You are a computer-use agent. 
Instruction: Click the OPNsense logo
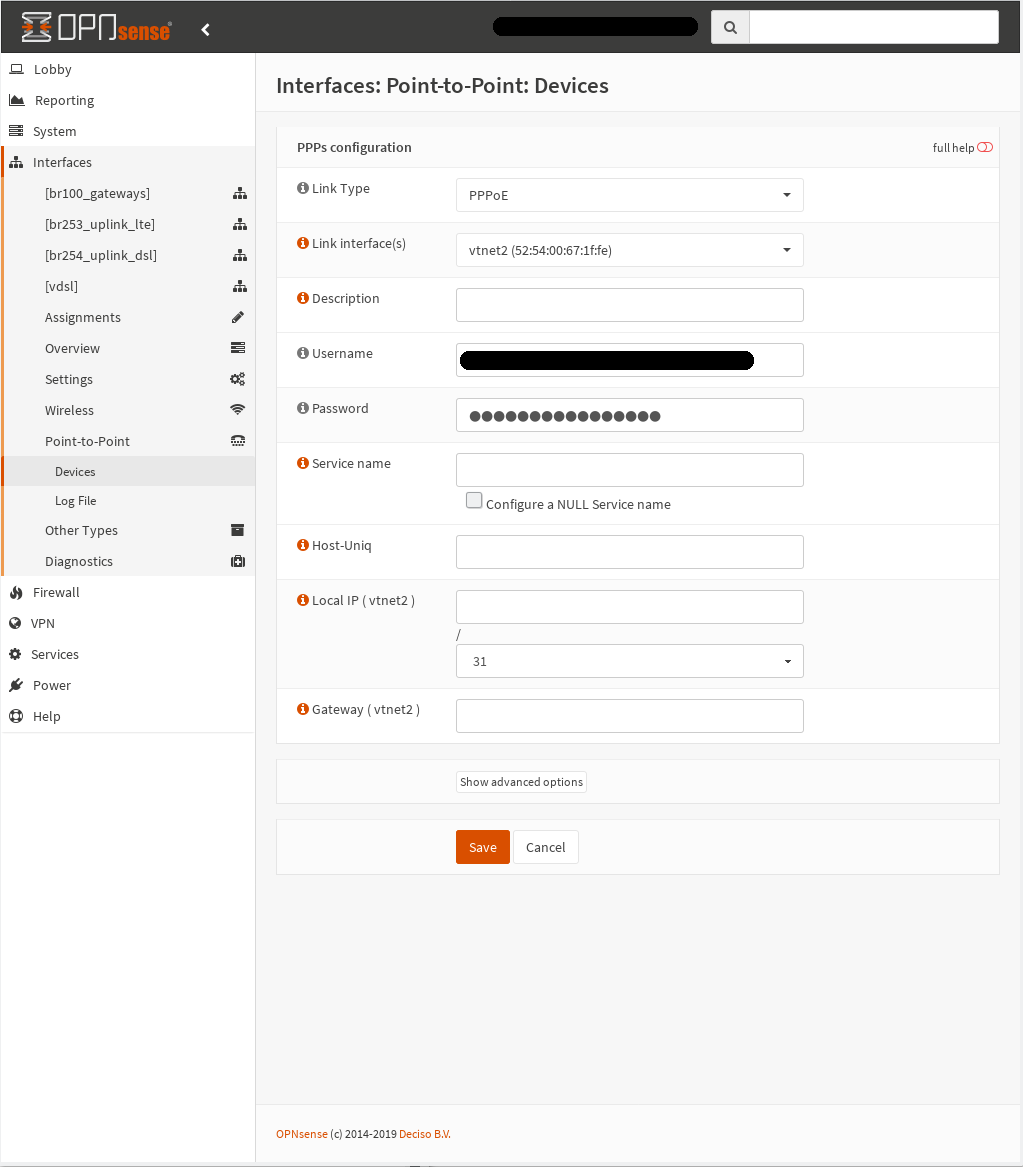point(96,28)
